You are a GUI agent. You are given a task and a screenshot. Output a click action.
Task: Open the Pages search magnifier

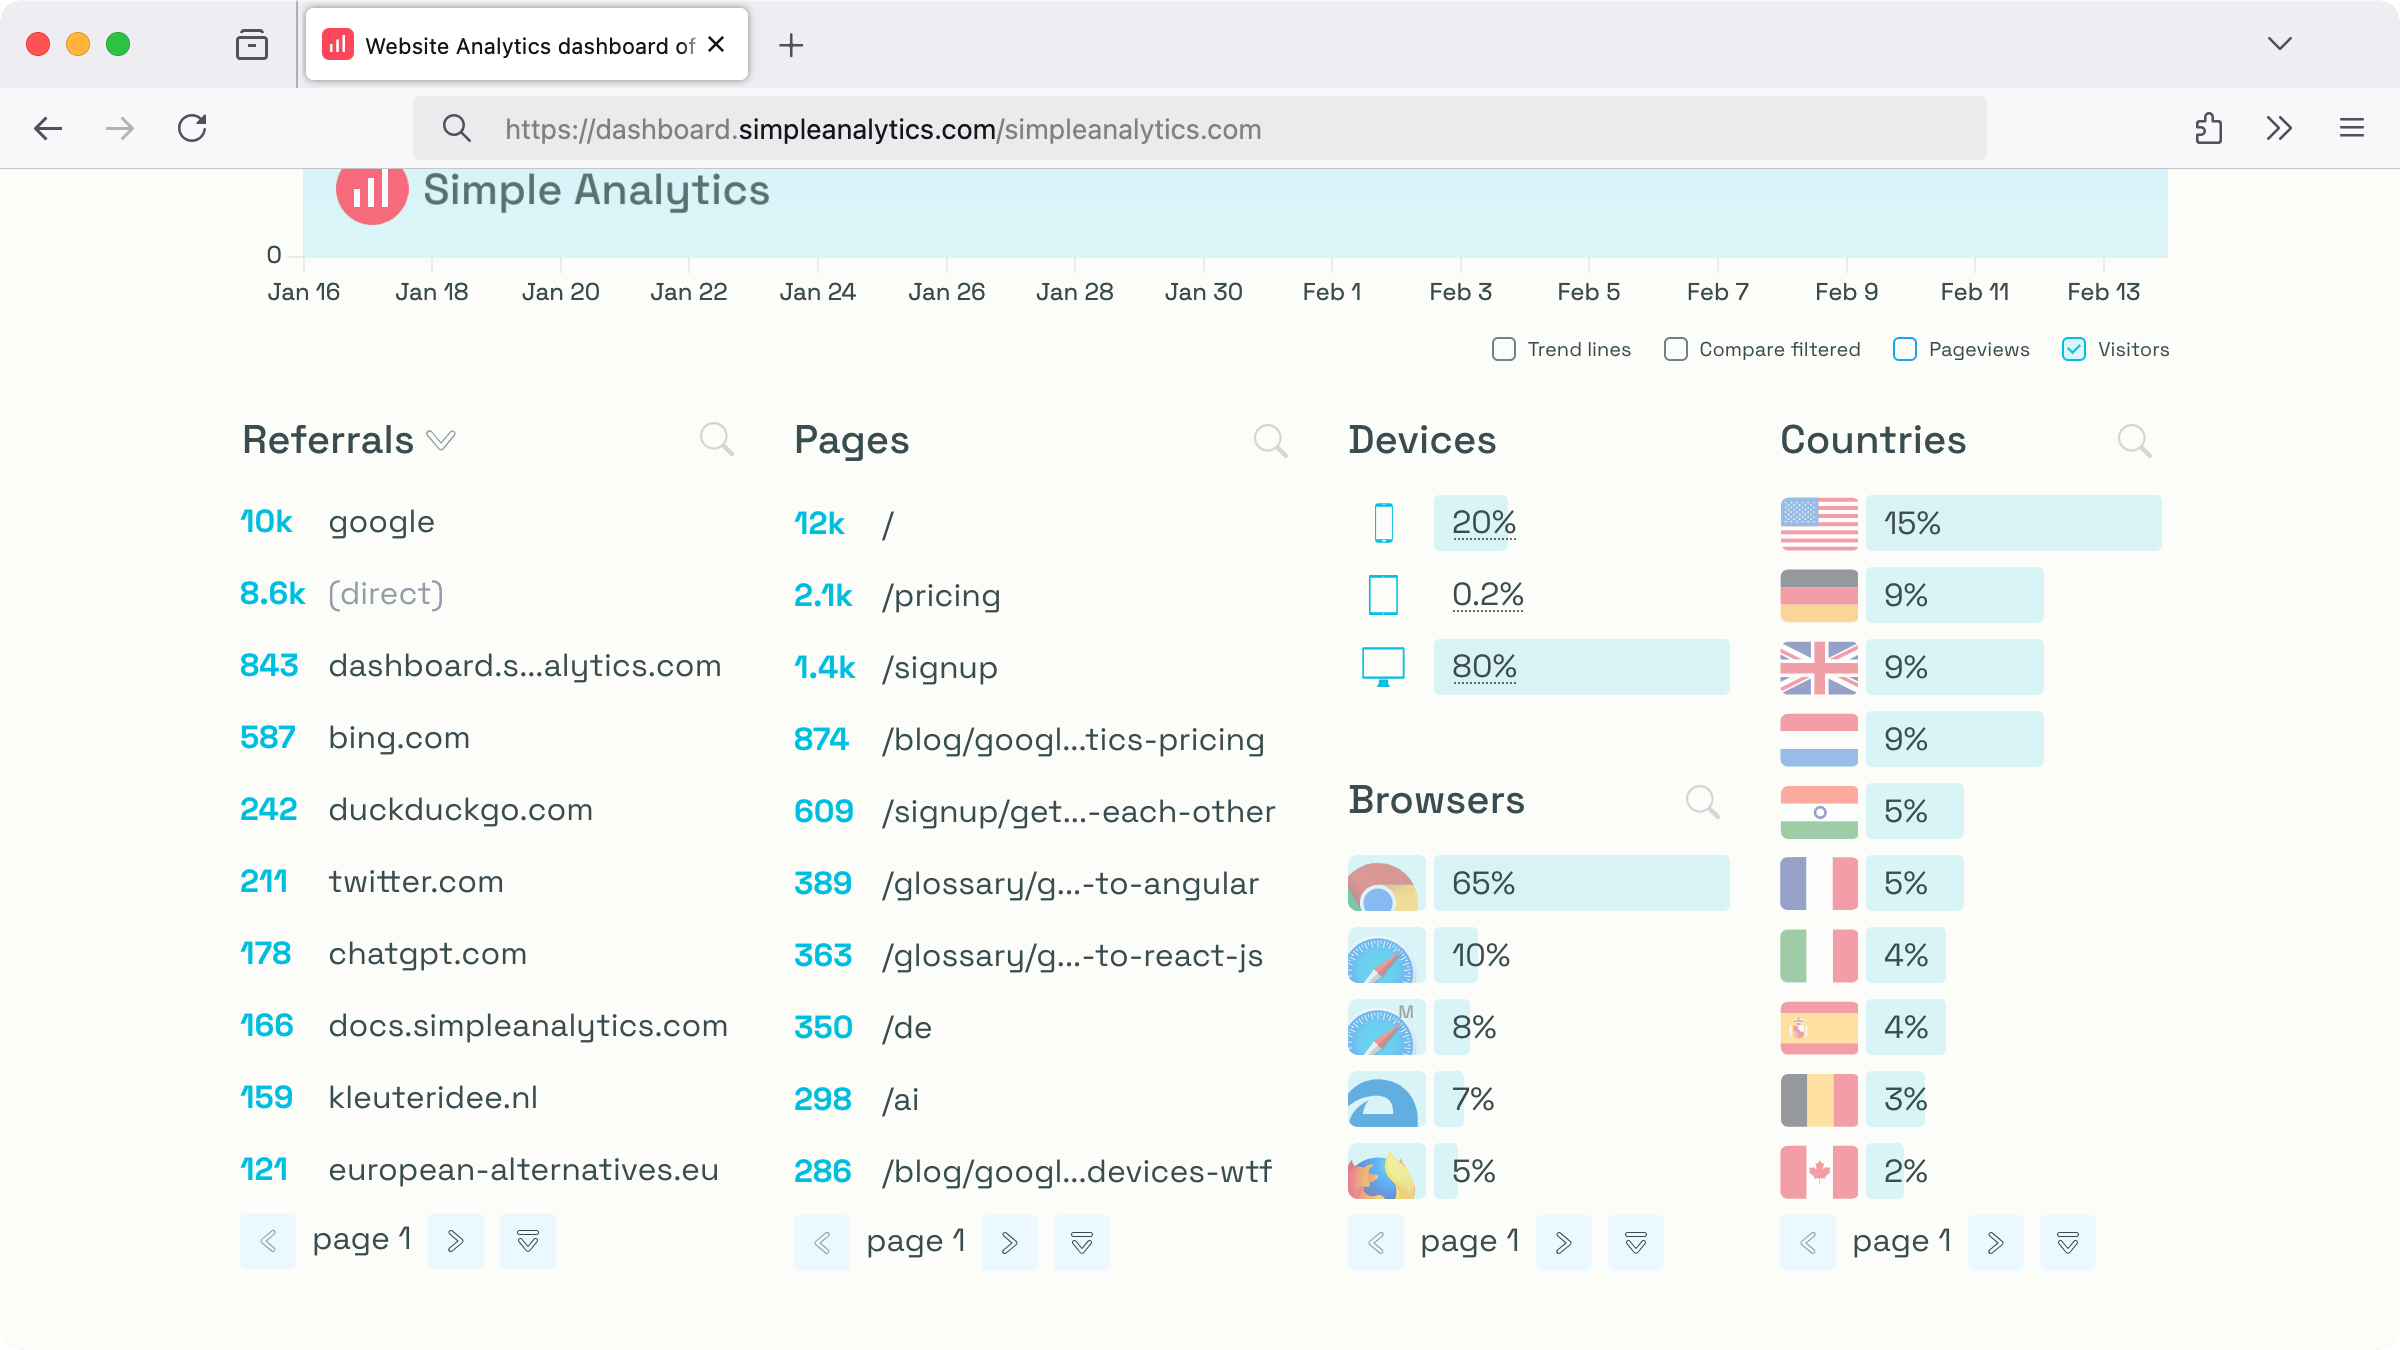1270,440
